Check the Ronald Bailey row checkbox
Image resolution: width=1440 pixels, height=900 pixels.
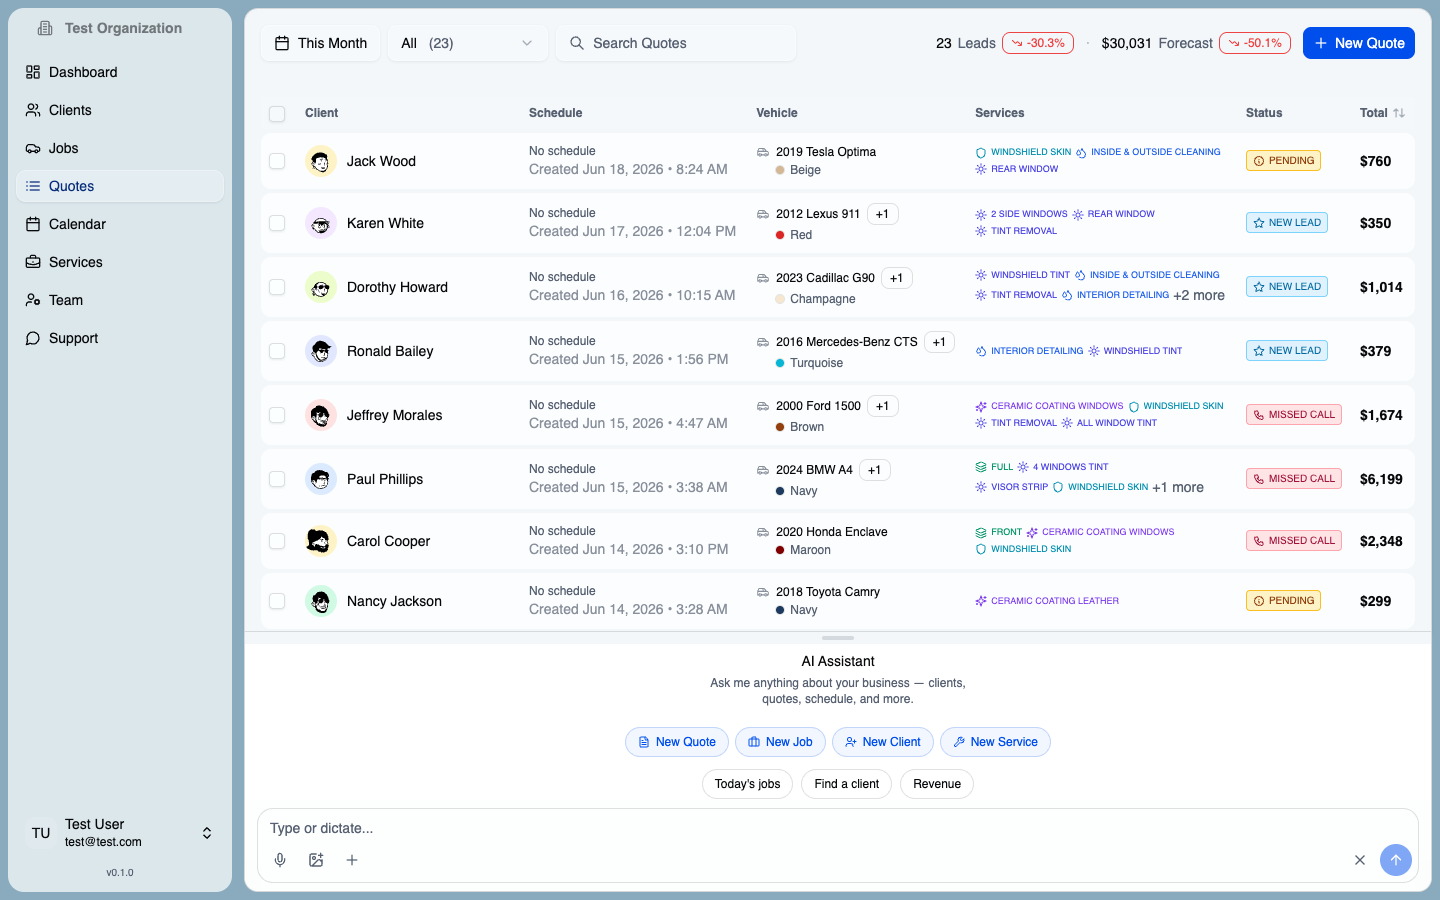[x=277, y=351]
